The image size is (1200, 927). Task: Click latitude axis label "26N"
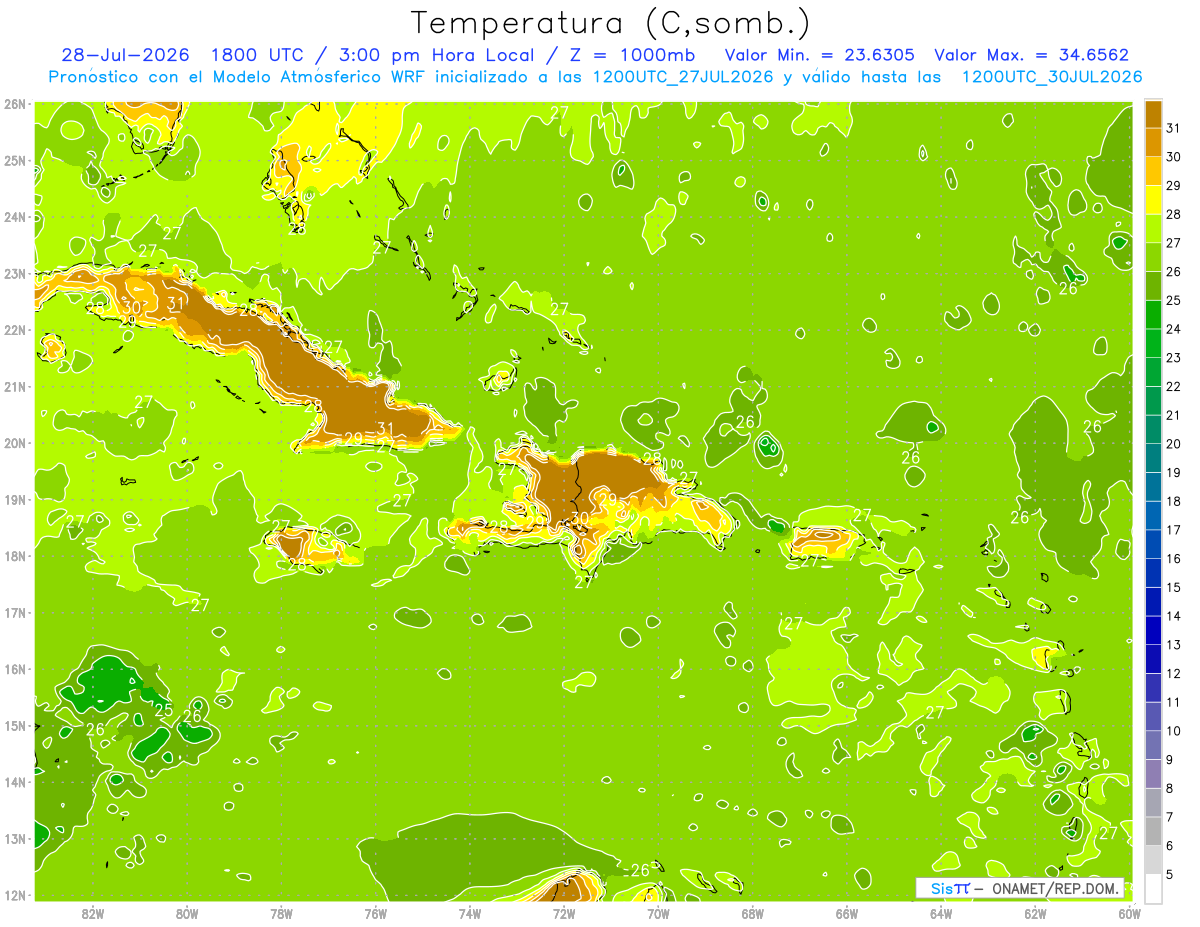[15, 104]
